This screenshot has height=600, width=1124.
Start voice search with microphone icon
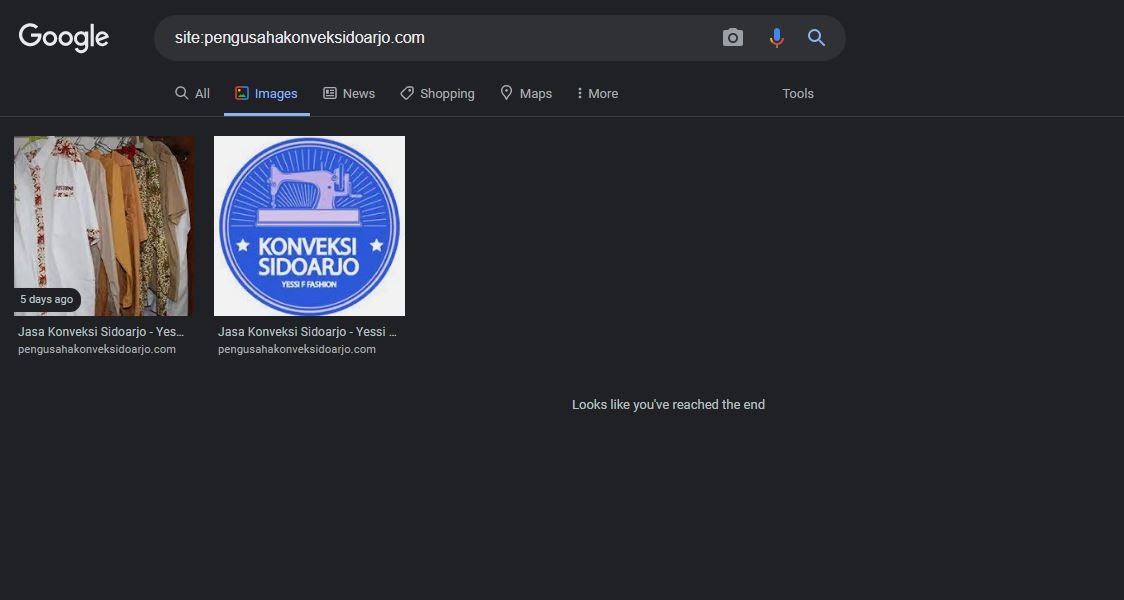pyautogui.click(x=776, y=37)
